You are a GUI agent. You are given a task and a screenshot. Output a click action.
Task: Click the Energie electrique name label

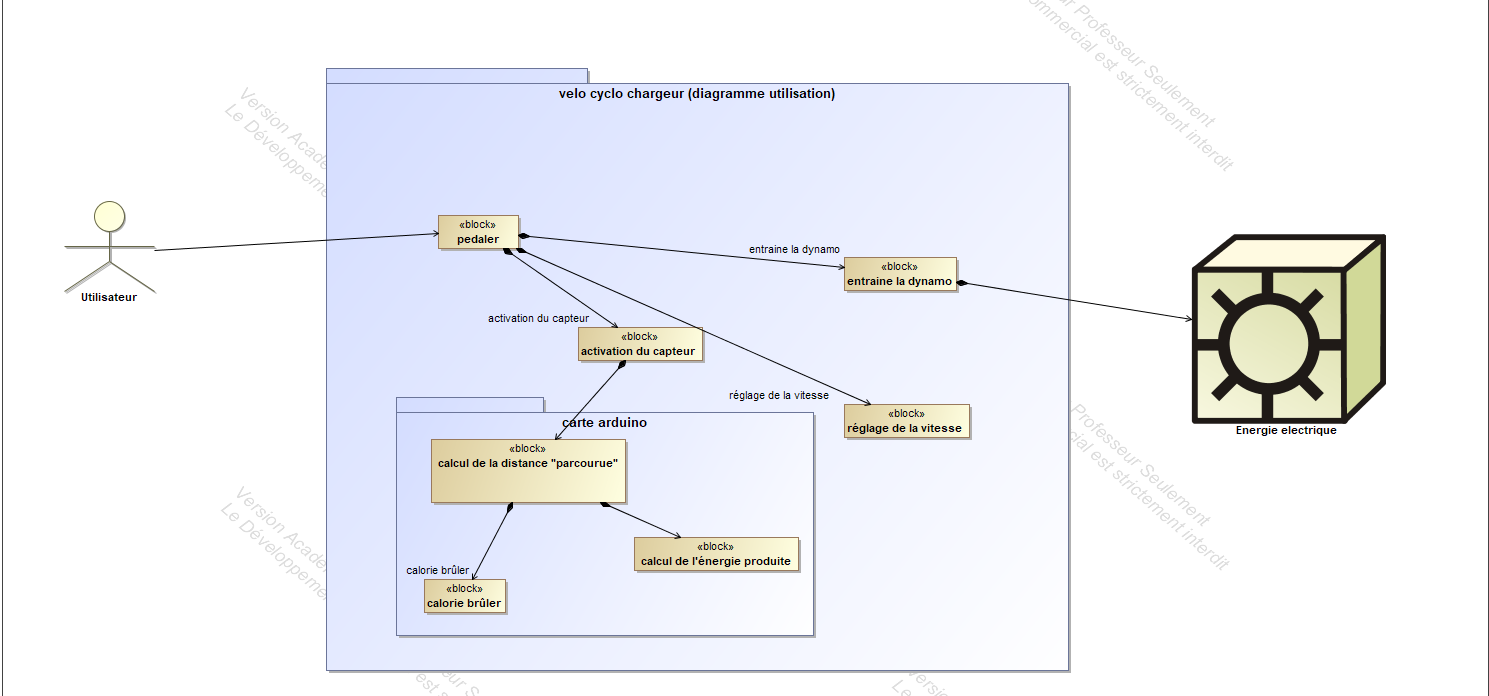[1285, 430]
